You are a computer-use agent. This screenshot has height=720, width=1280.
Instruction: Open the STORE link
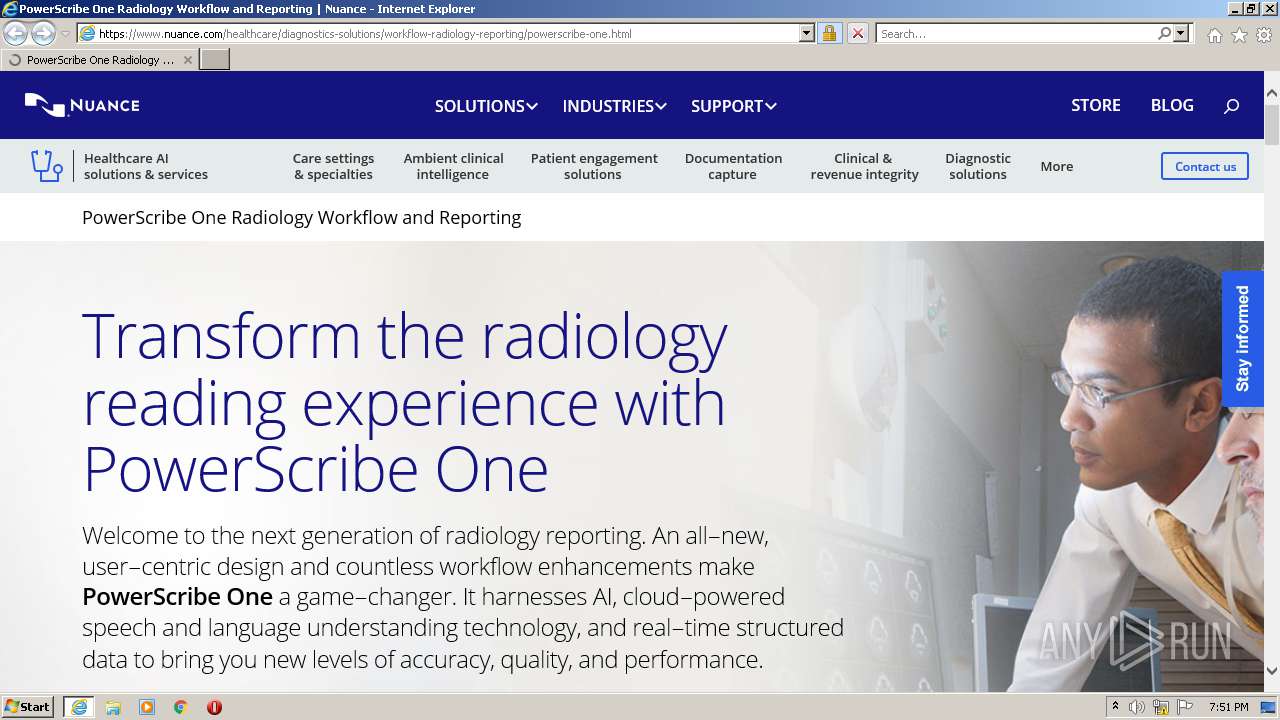pos(1096,105)
